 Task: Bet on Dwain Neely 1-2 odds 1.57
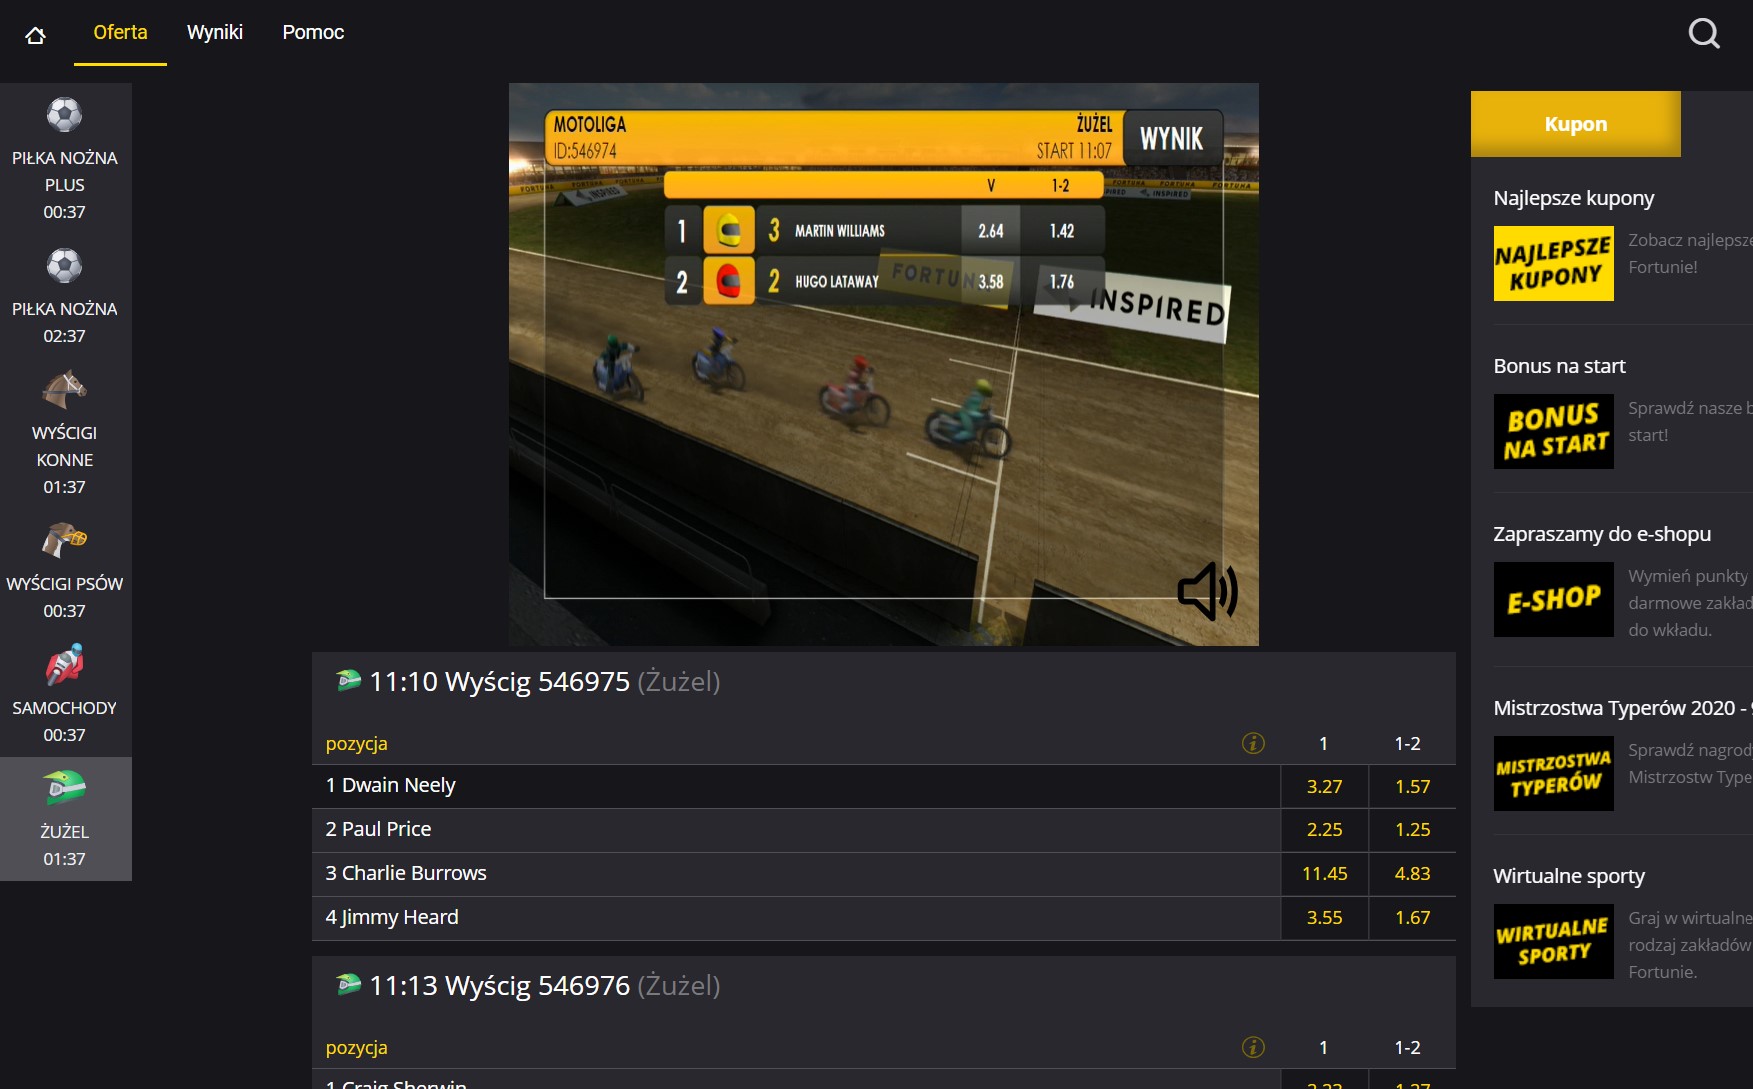[x=1412, y=787]
